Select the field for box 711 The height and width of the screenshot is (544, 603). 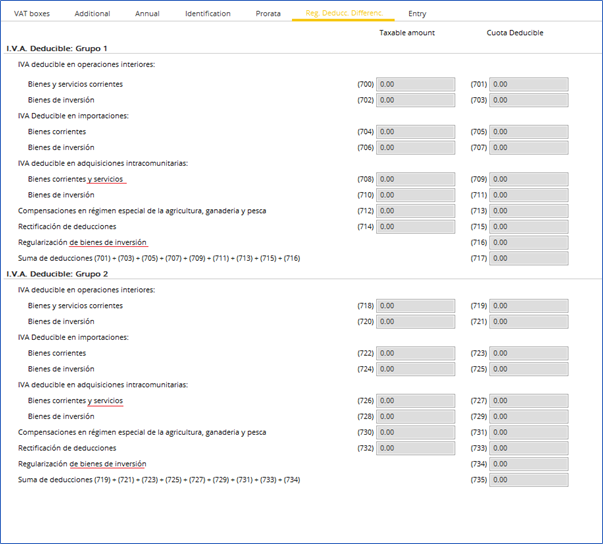pos(529,195)
